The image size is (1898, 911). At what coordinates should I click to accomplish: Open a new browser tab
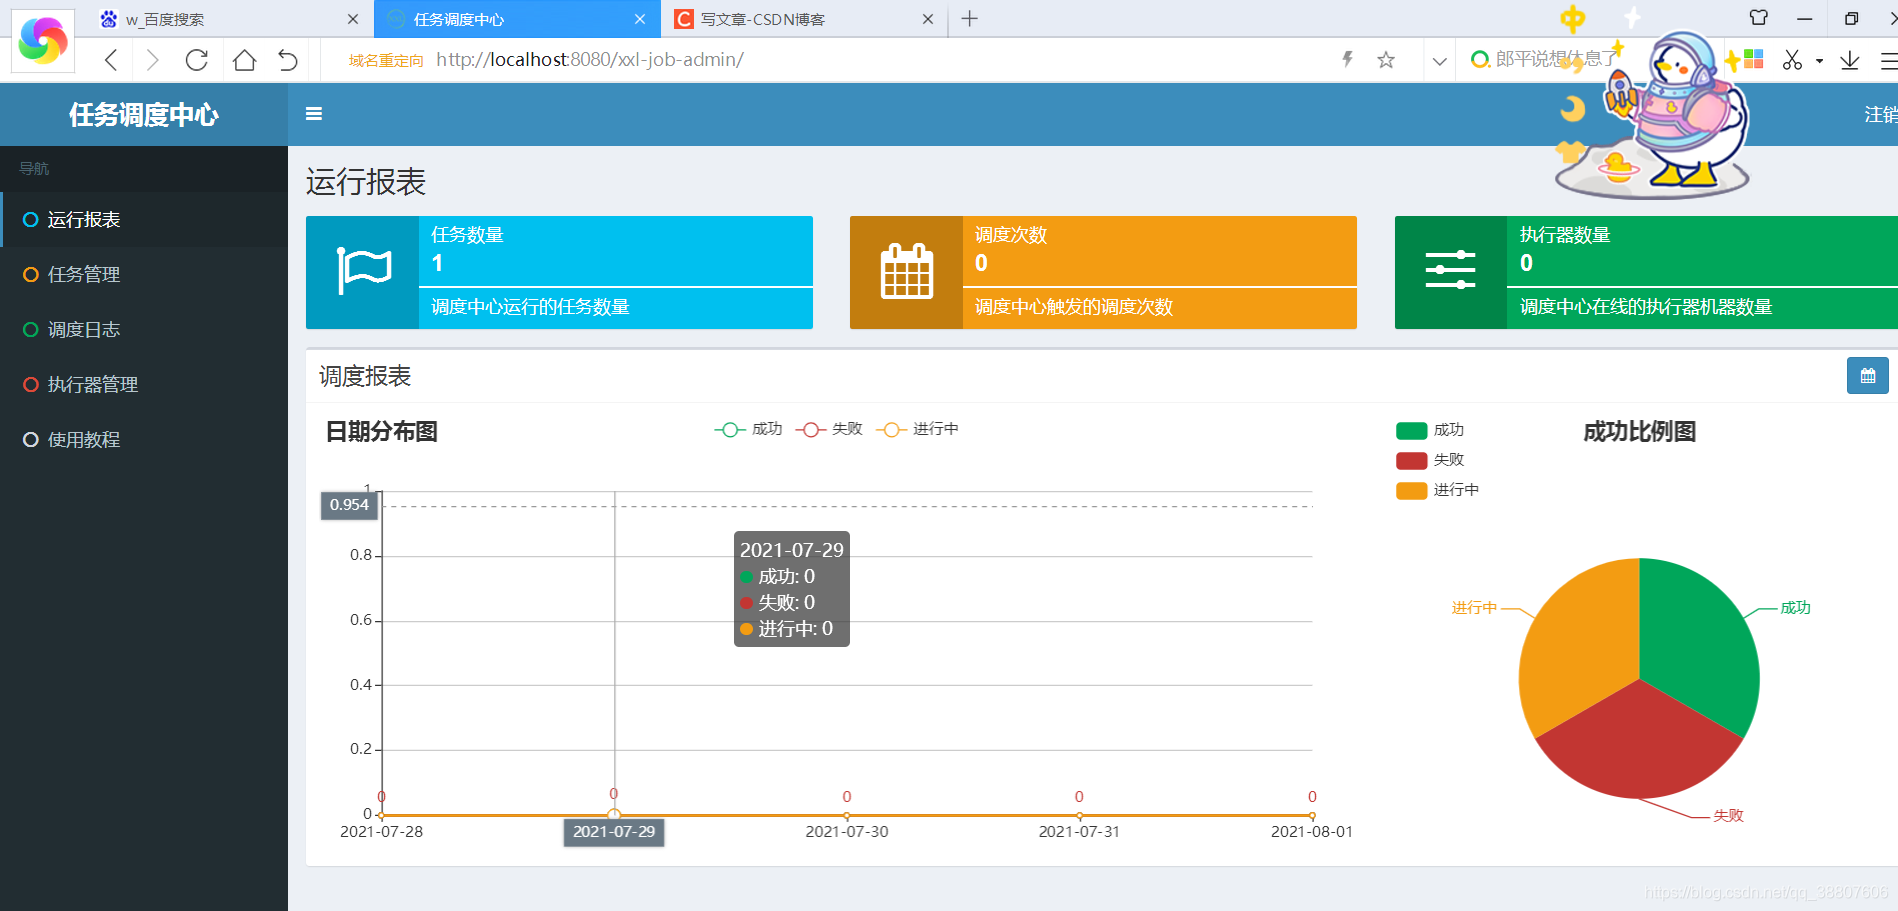pyautogui.click(x=969, y=18)
